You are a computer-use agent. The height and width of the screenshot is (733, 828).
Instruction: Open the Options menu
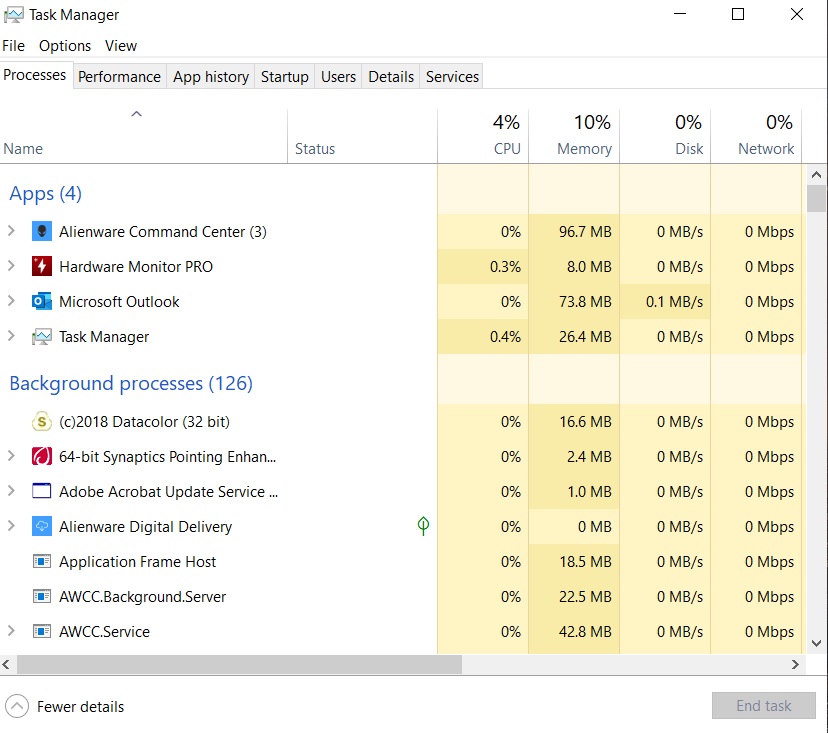coord(65,46)
